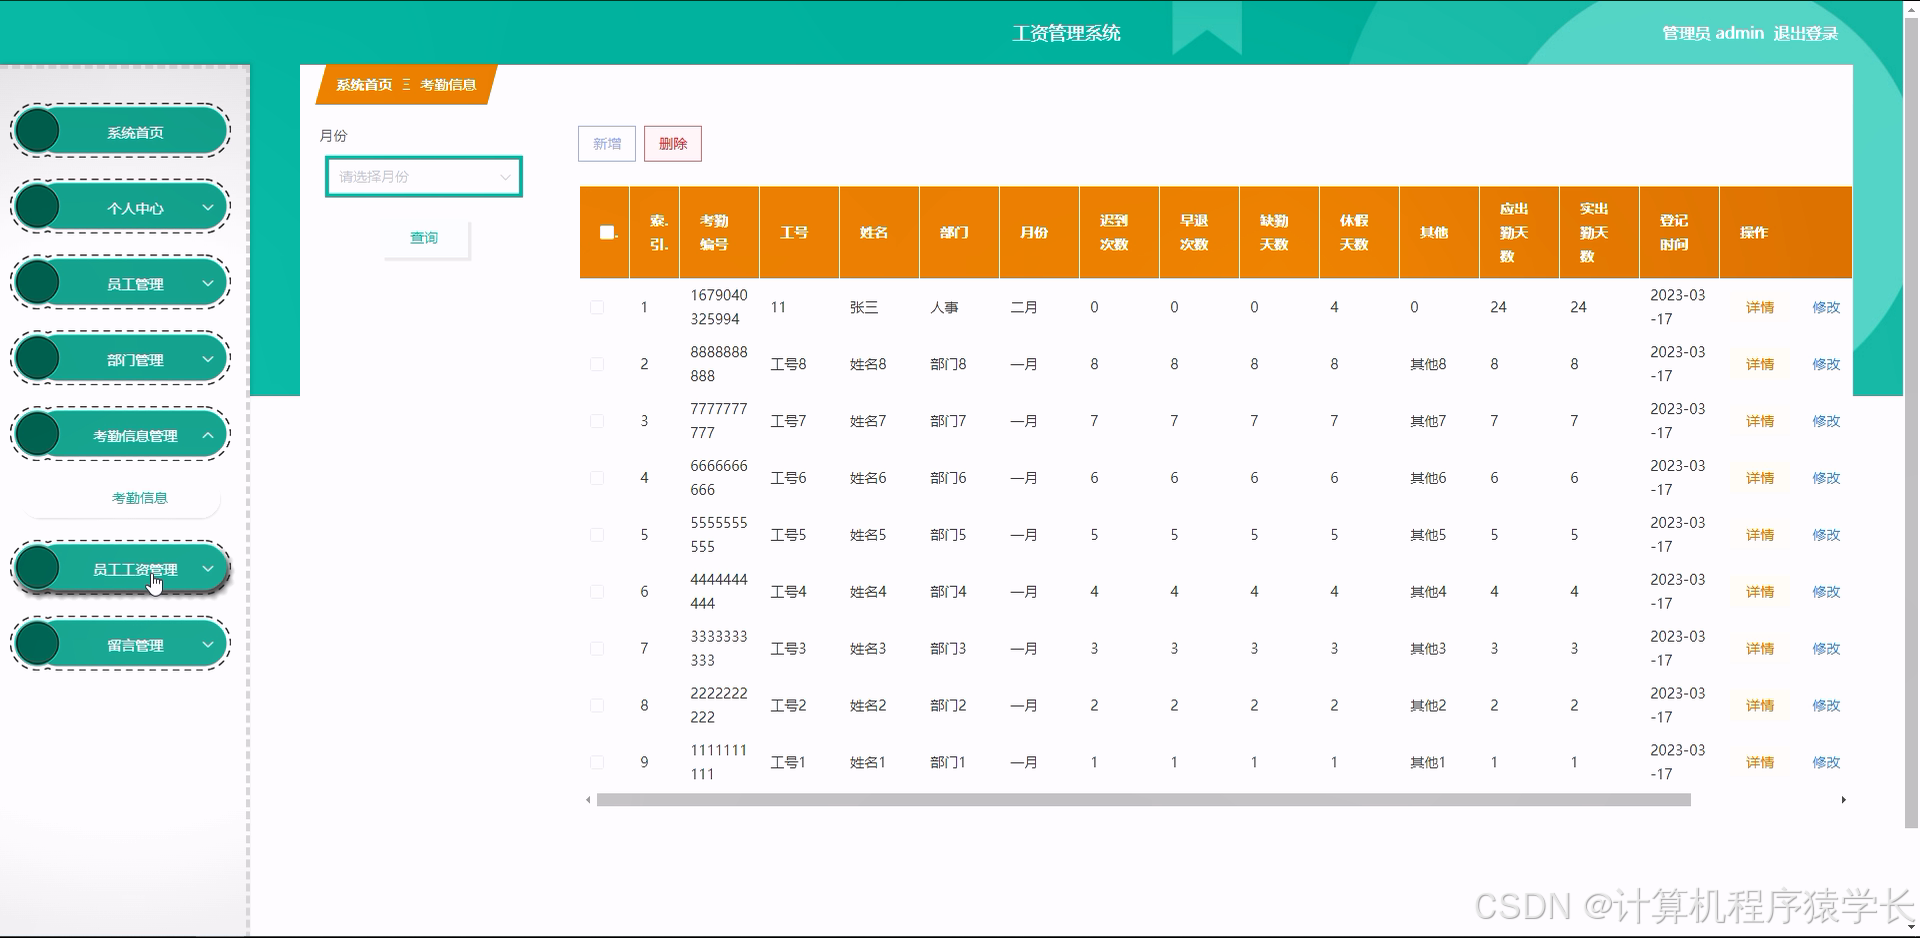Click the 登记时间 column header
1920x938 pixels.
point(1679,232)
